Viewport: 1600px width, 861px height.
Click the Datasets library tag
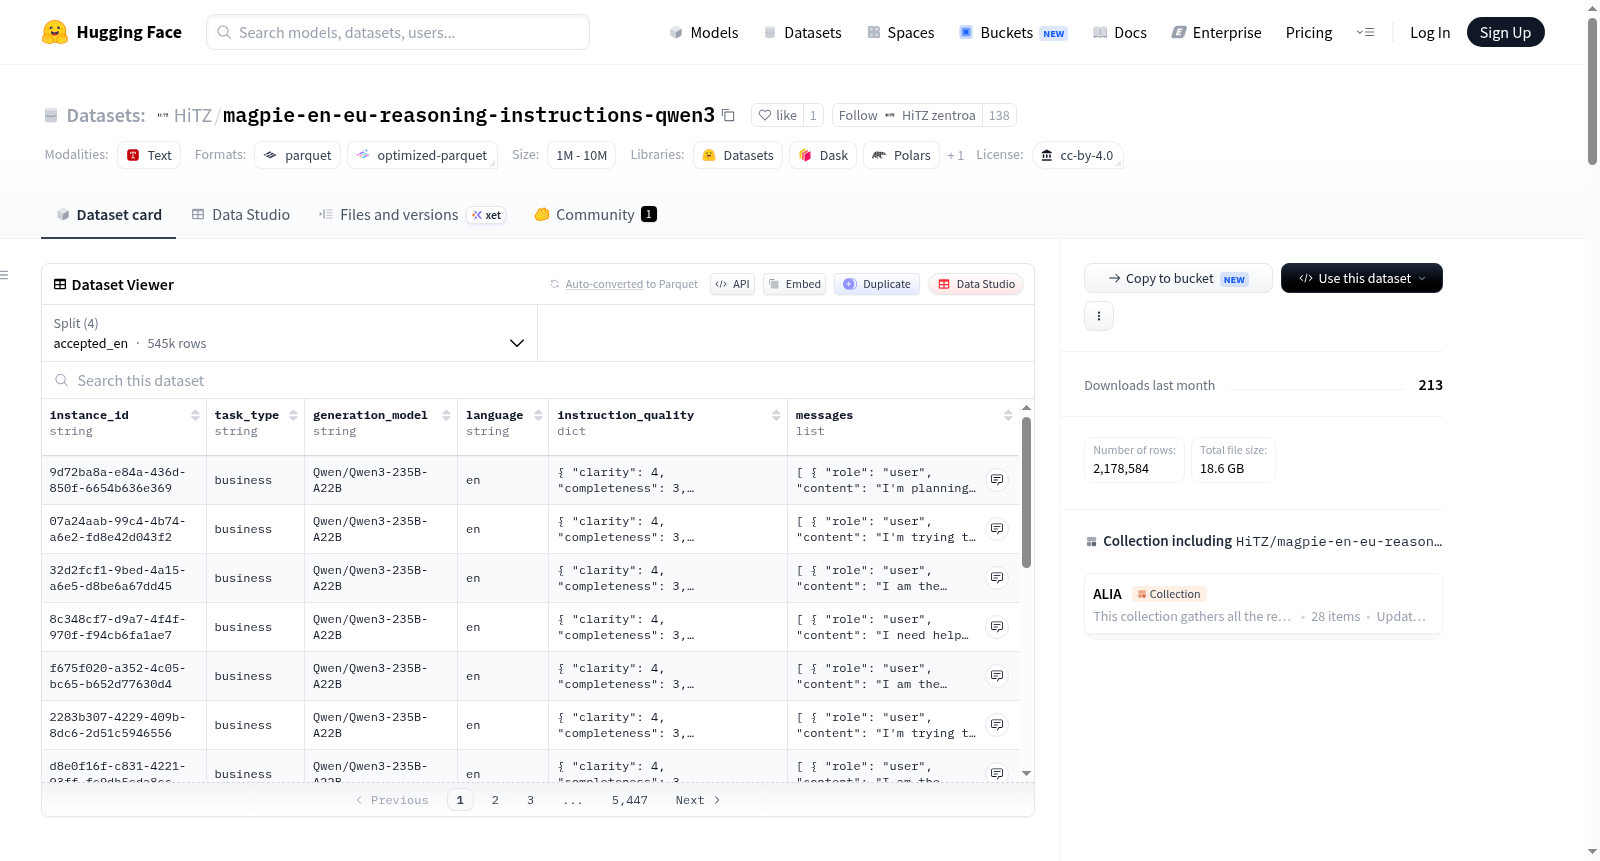(x=738, y=155)
